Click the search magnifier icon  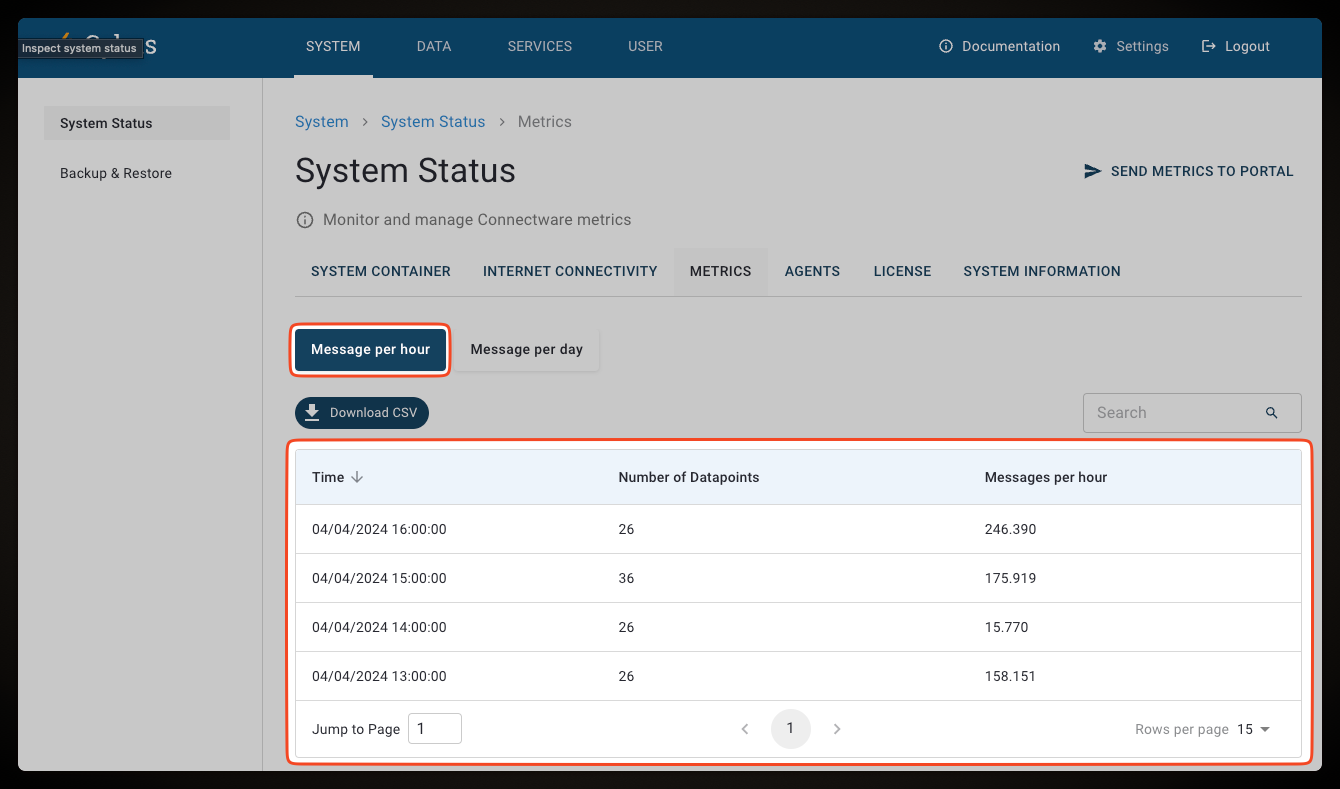point(1272,412)
